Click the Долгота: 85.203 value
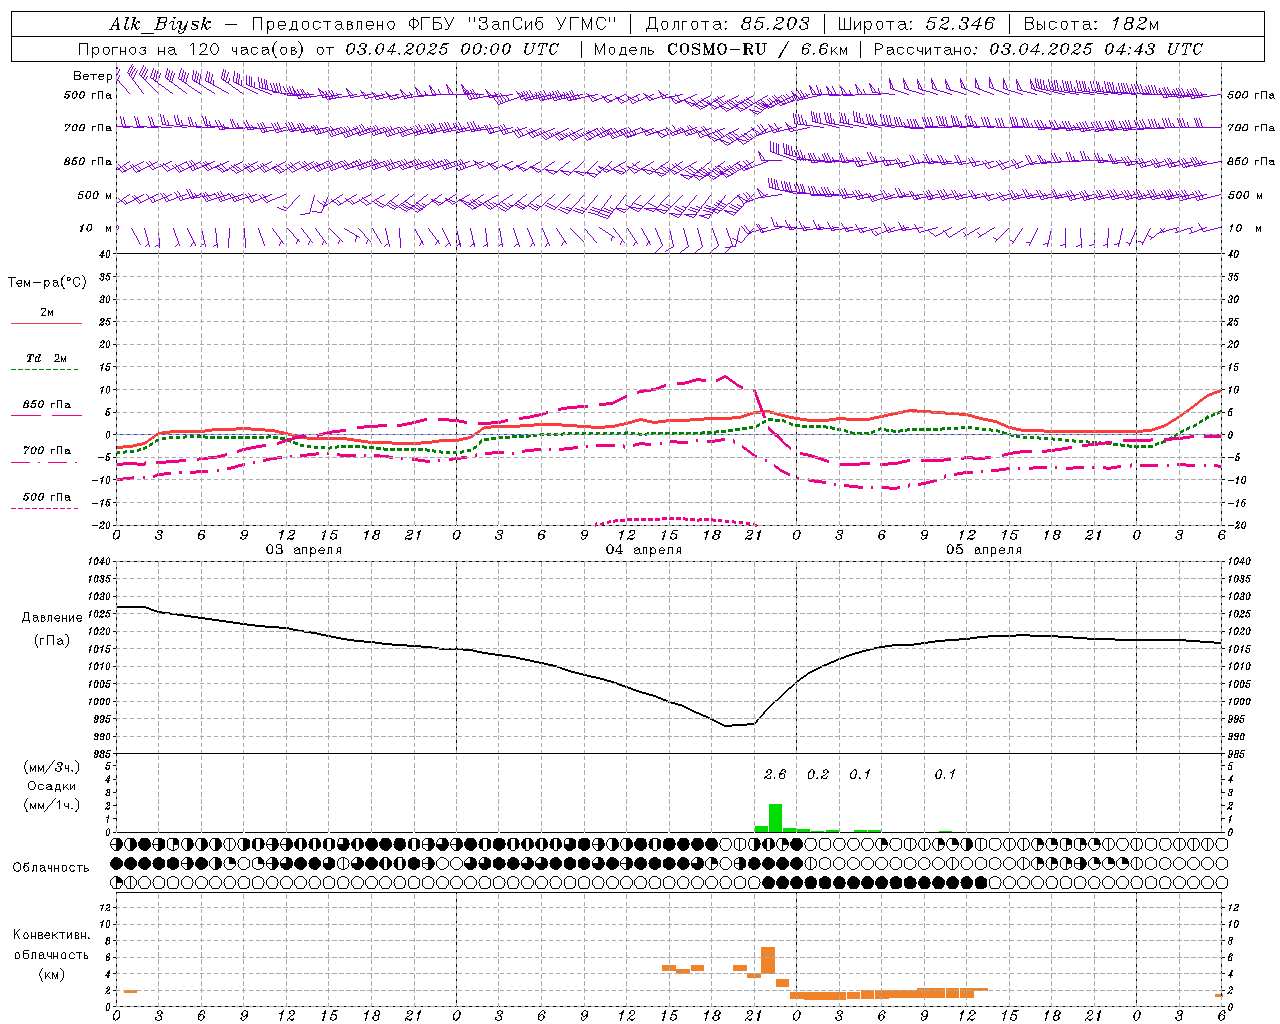The image size is (1280, 1024). 728,24
